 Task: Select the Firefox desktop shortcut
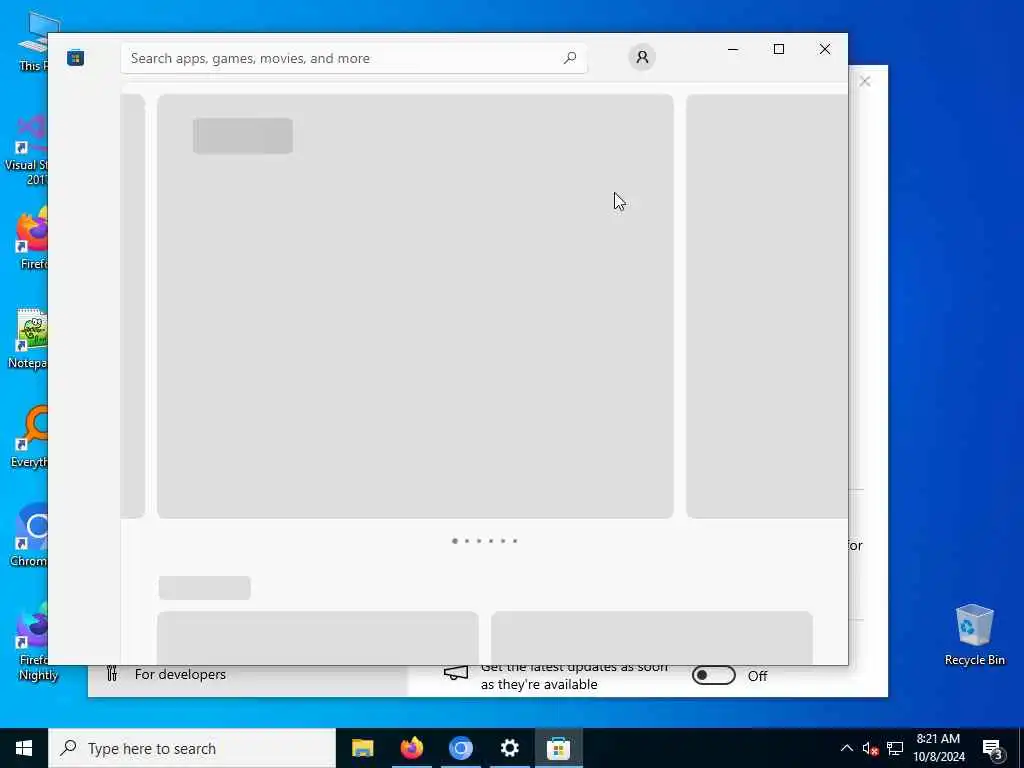(x=33, y=238)
